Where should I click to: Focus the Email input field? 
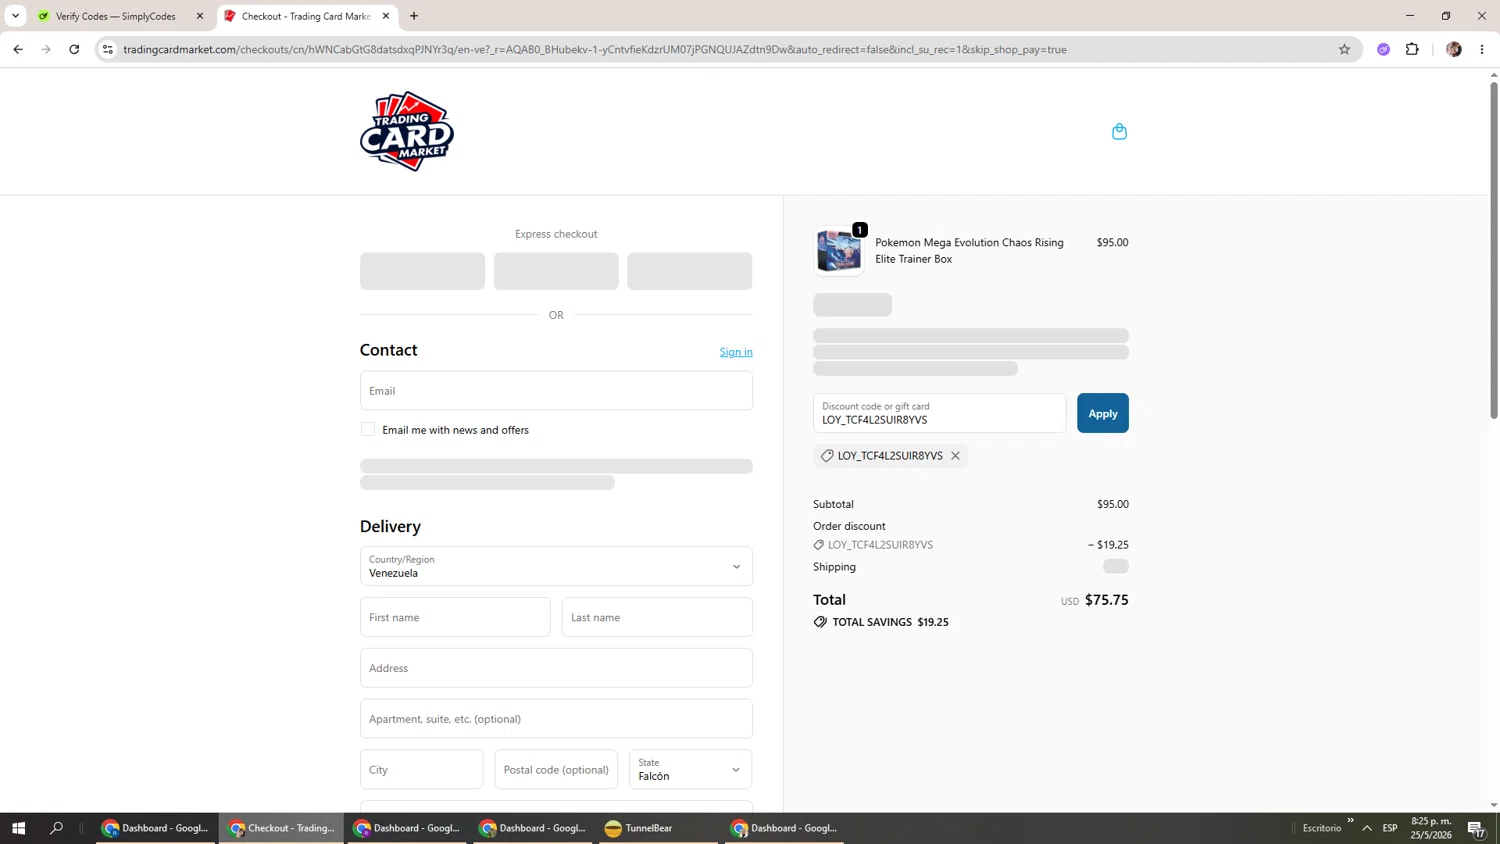(x=556, y=391)
